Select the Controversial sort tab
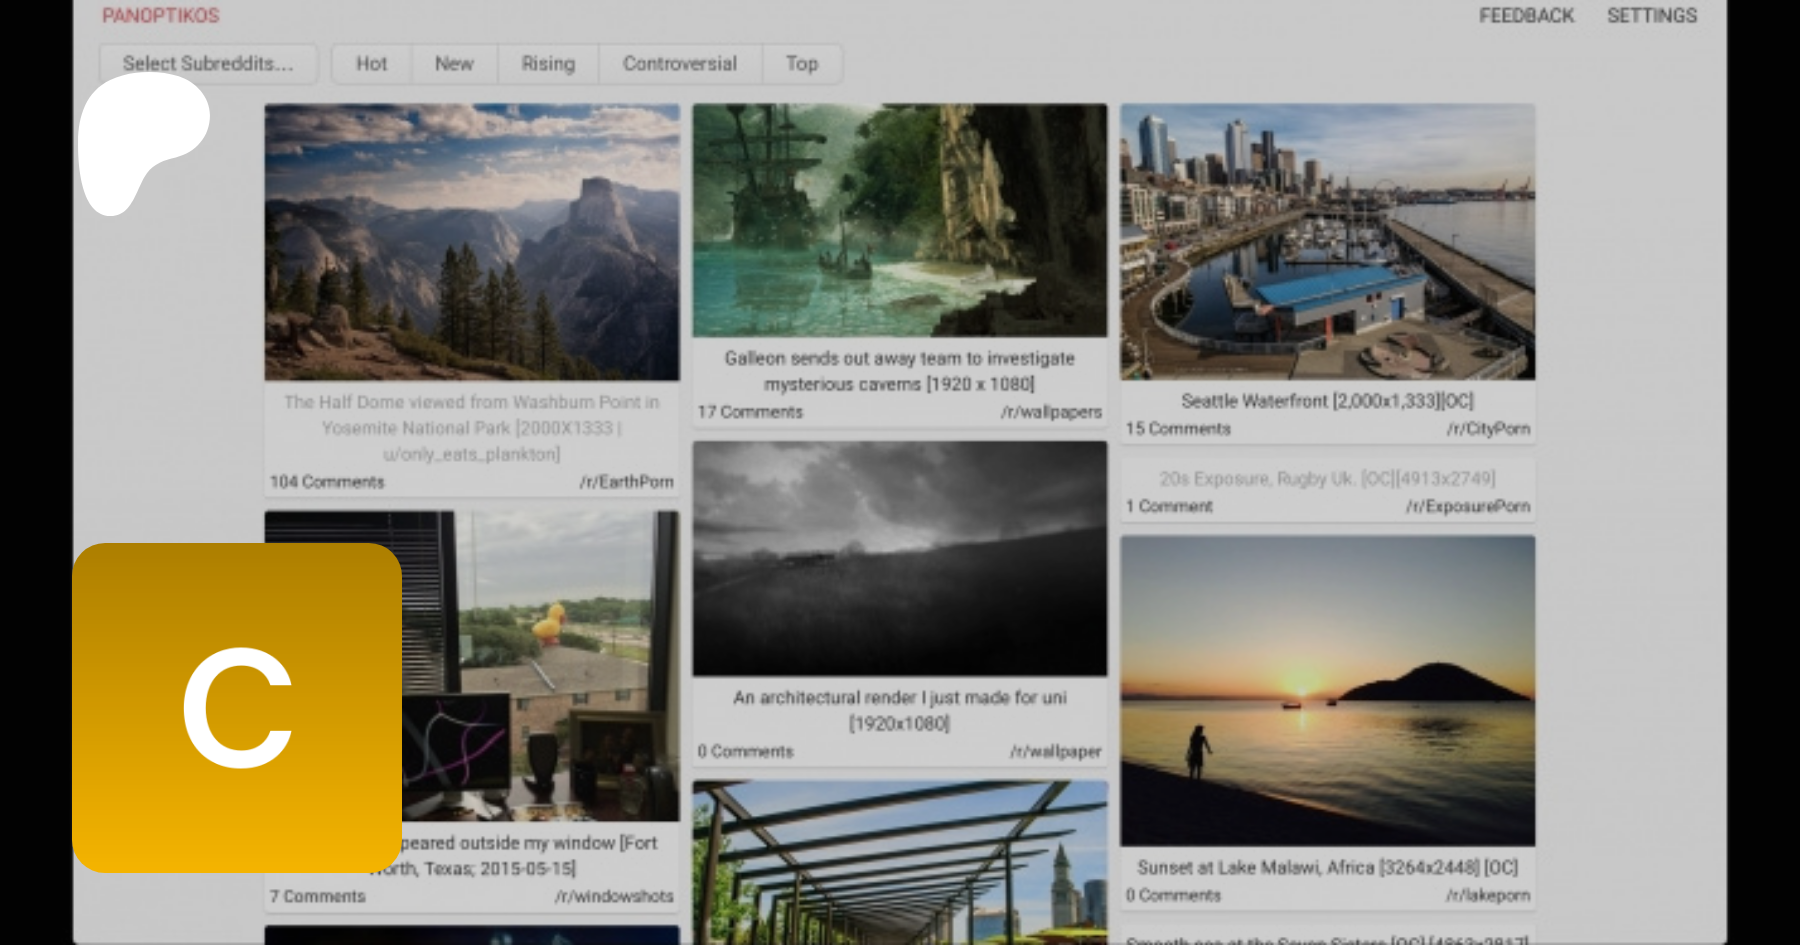 click(680, 64)
